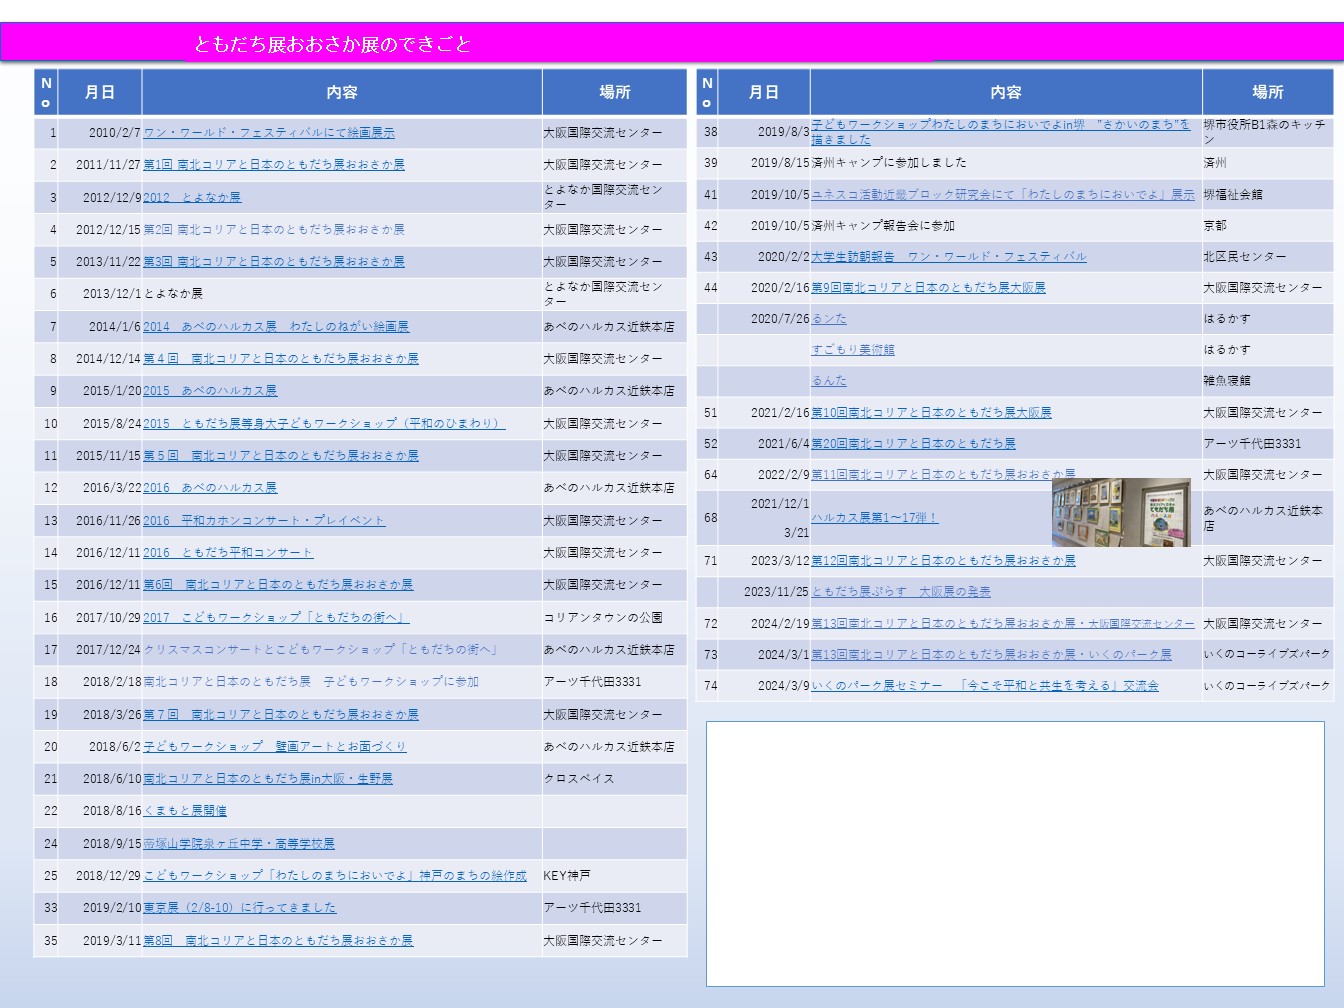The width and height of the screenshot is (1344, 1008).
Task: Click the 2016 ともだち平和コンサート link
Action: pos(228,553)
